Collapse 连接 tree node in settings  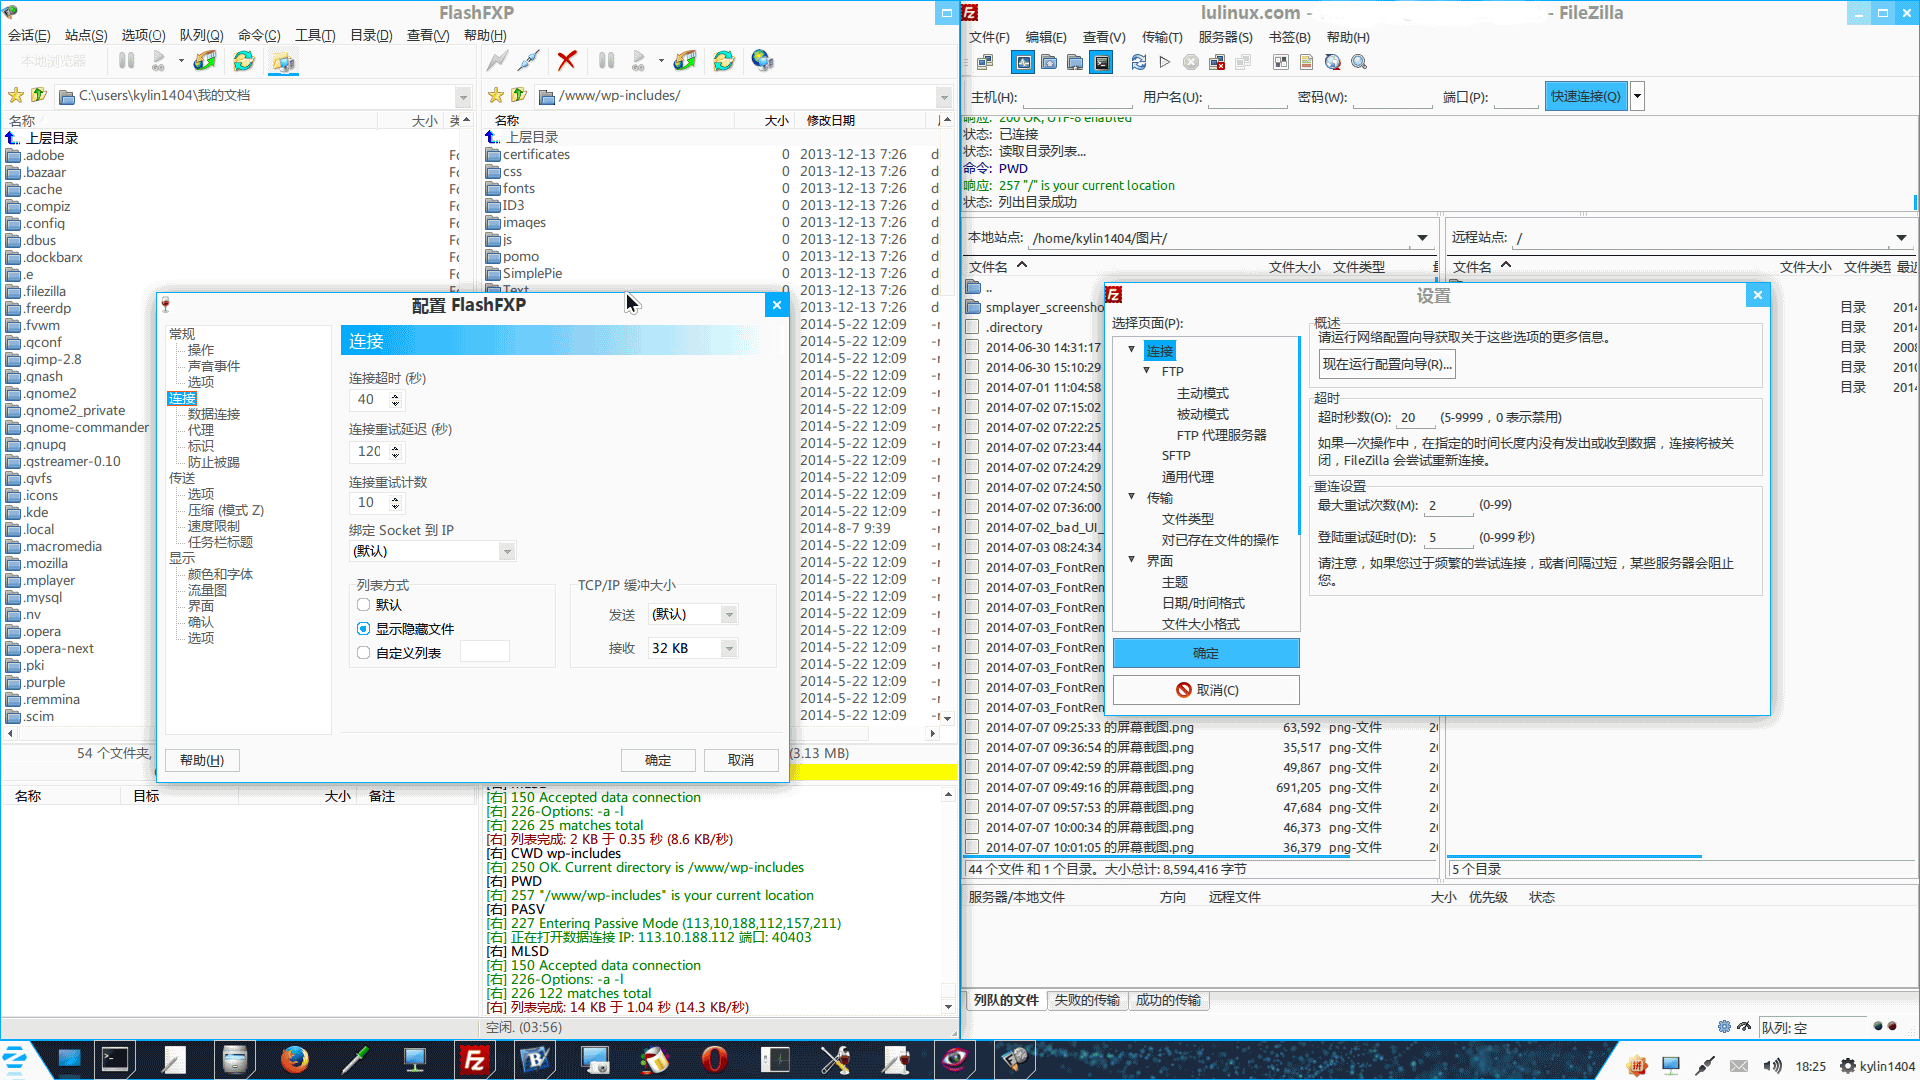tap(1131, 350)
